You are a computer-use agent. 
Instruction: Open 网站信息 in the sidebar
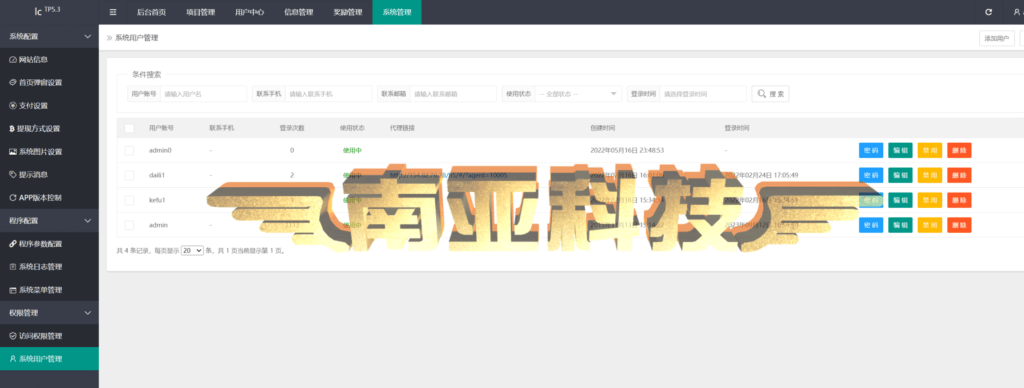(49, 59)
